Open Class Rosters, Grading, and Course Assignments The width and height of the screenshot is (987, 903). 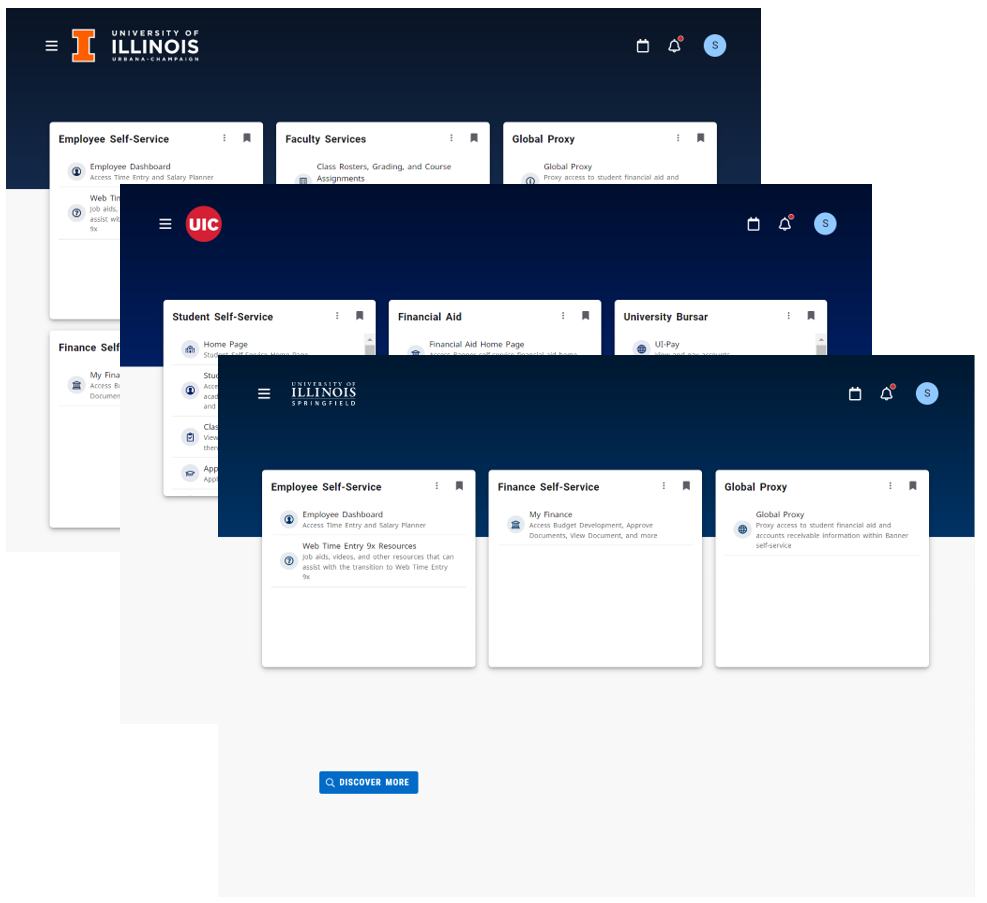point(383,172)
